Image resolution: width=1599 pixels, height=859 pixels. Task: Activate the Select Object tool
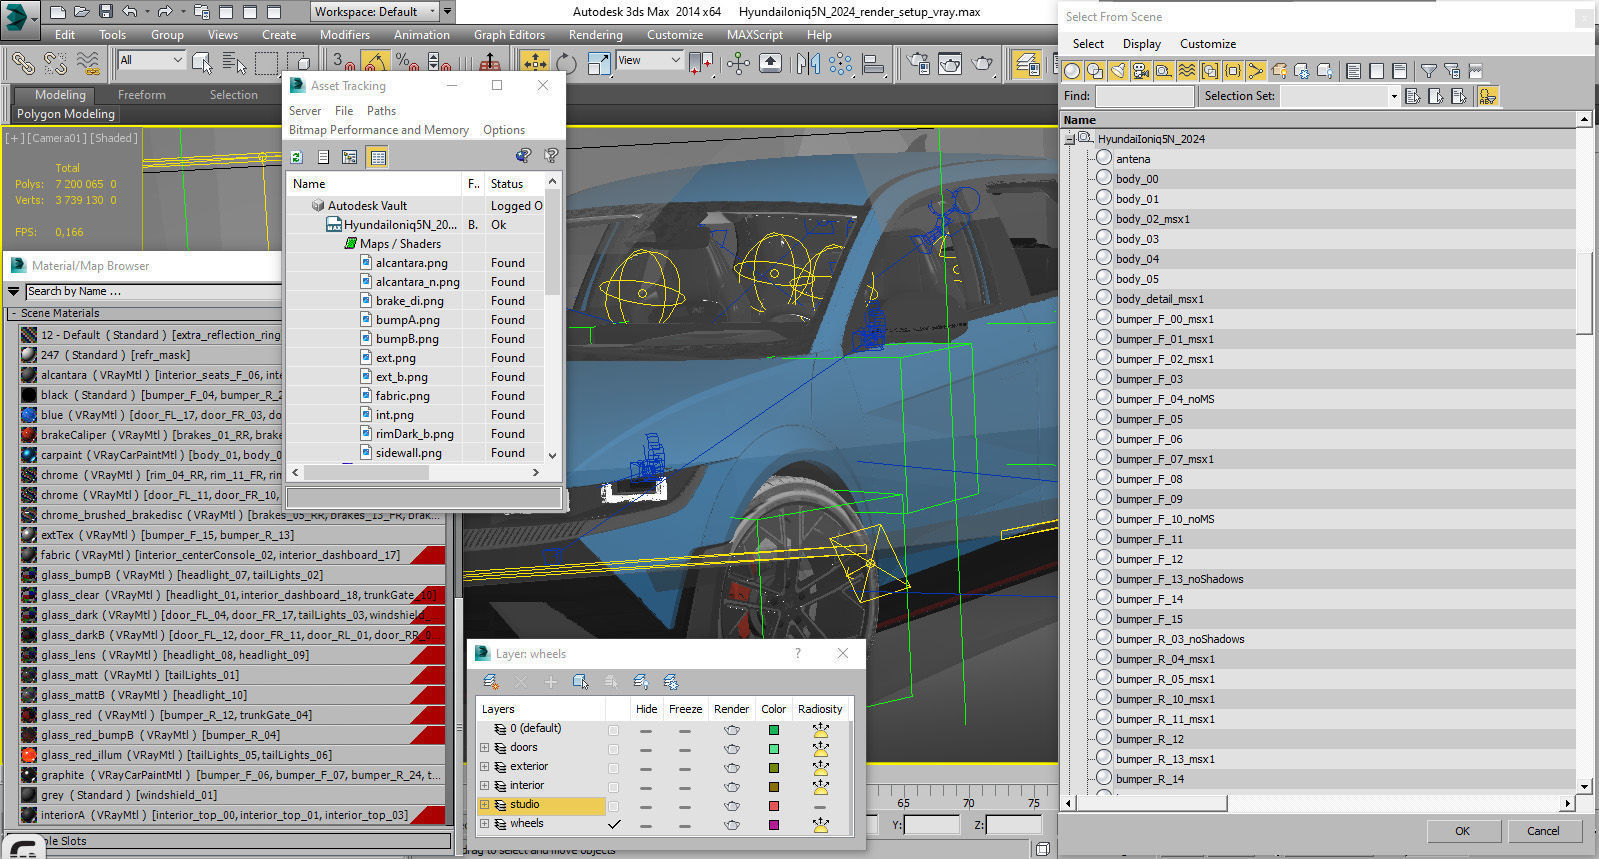[202, 64]
